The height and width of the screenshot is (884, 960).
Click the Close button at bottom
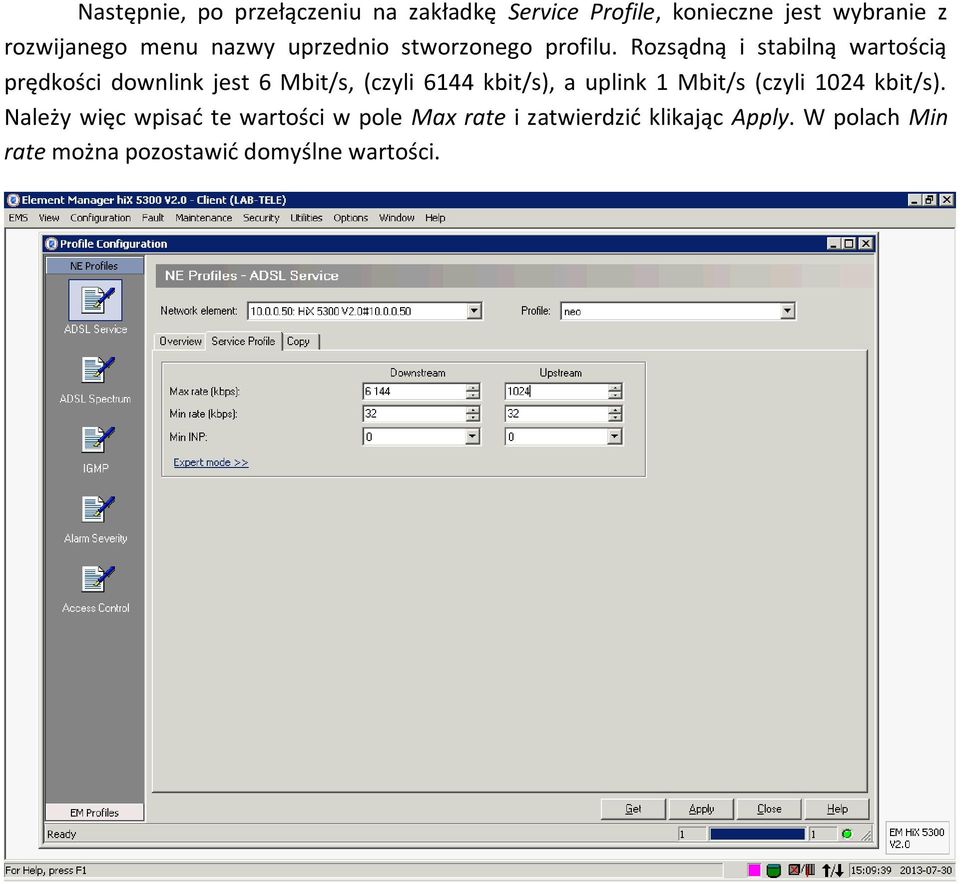tap(769, 809)
